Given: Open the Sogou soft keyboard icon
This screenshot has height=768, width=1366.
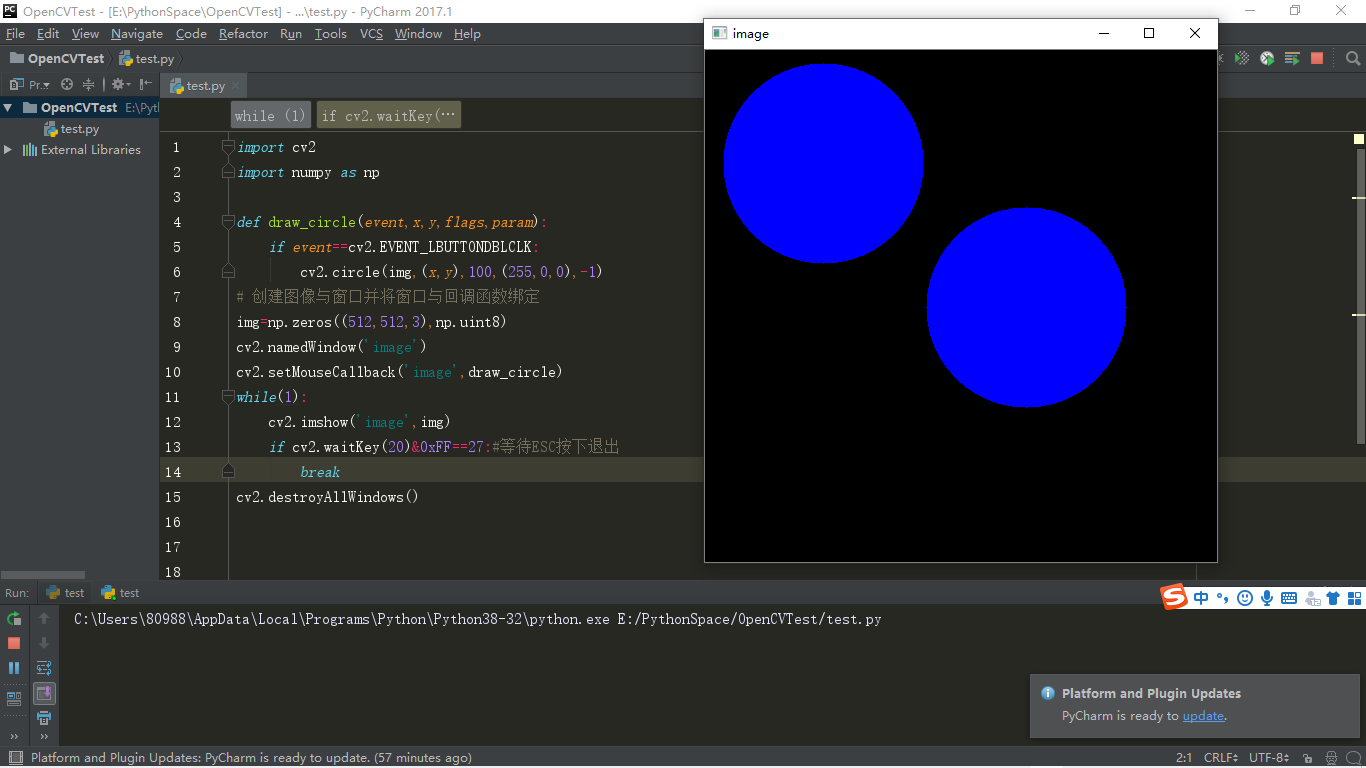Looking at the screenshot, I should pyautogui.click(x=1289, y=598).
